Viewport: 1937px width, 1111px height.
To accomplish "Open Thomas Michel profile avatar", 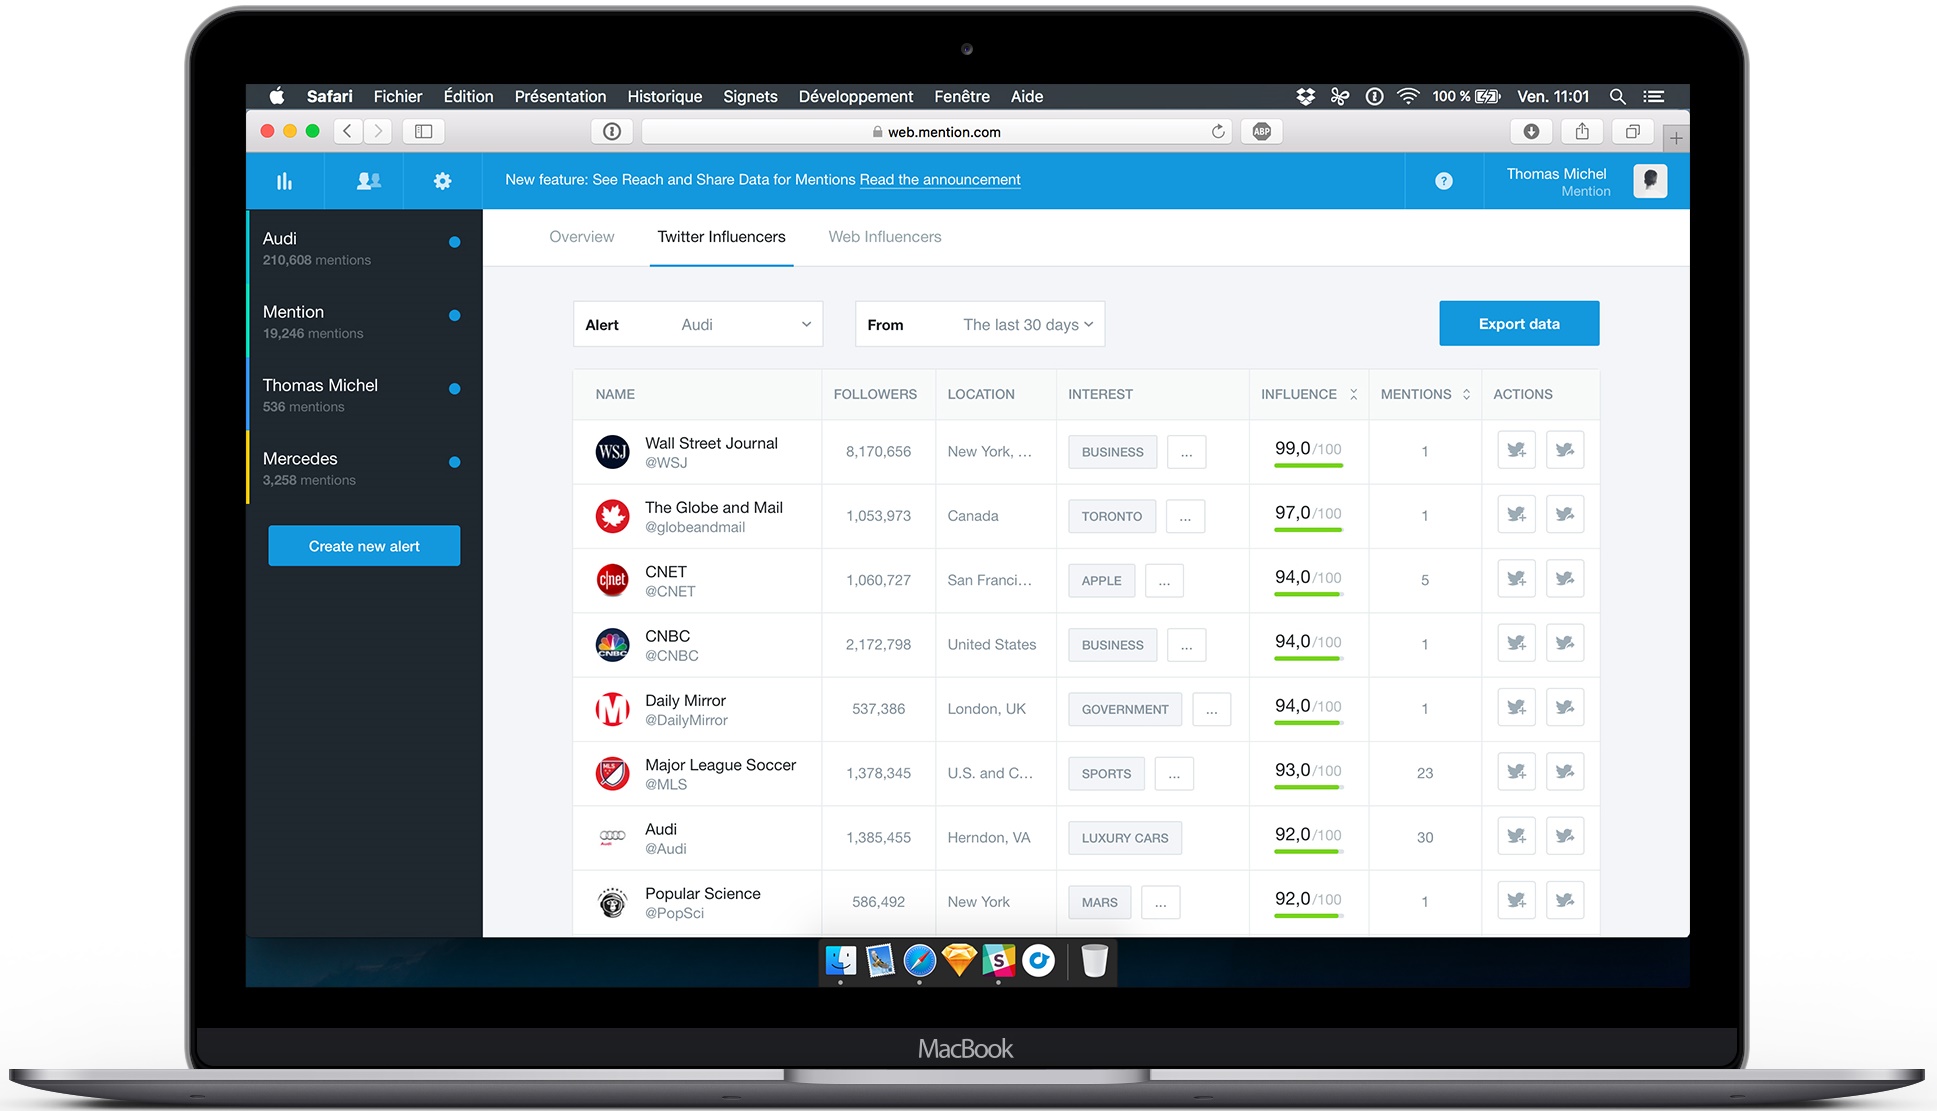I will pyautogui.click(x=1650, y=181).
